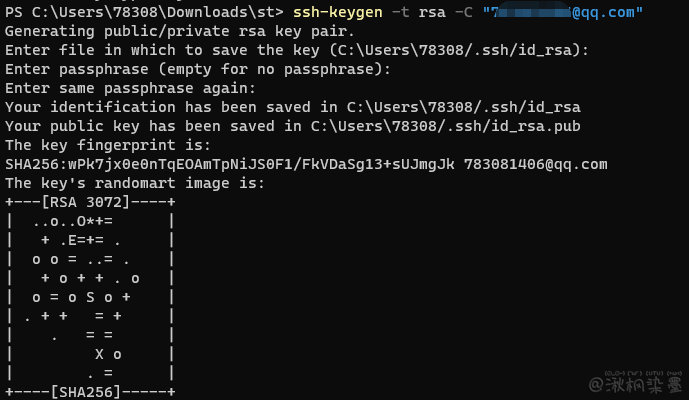Click the "Enter same passphrase again" line
The width and height of the screenshot is (689, 400).
click(x=133, y=88)
